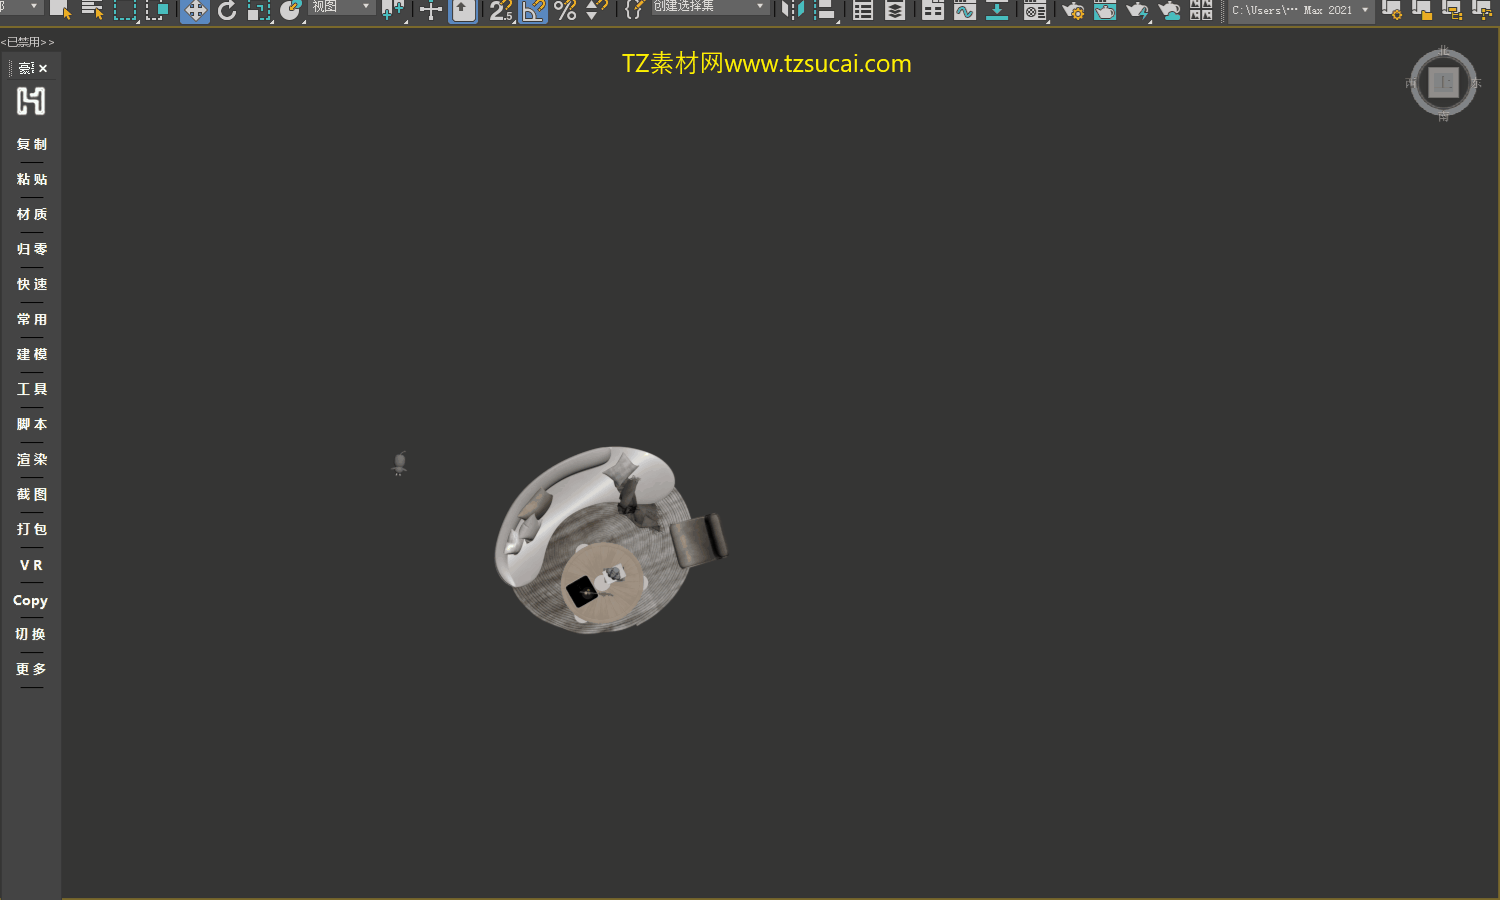
Task: Open the 建模 (Modeling) menu
Action: tap(32, 354)
